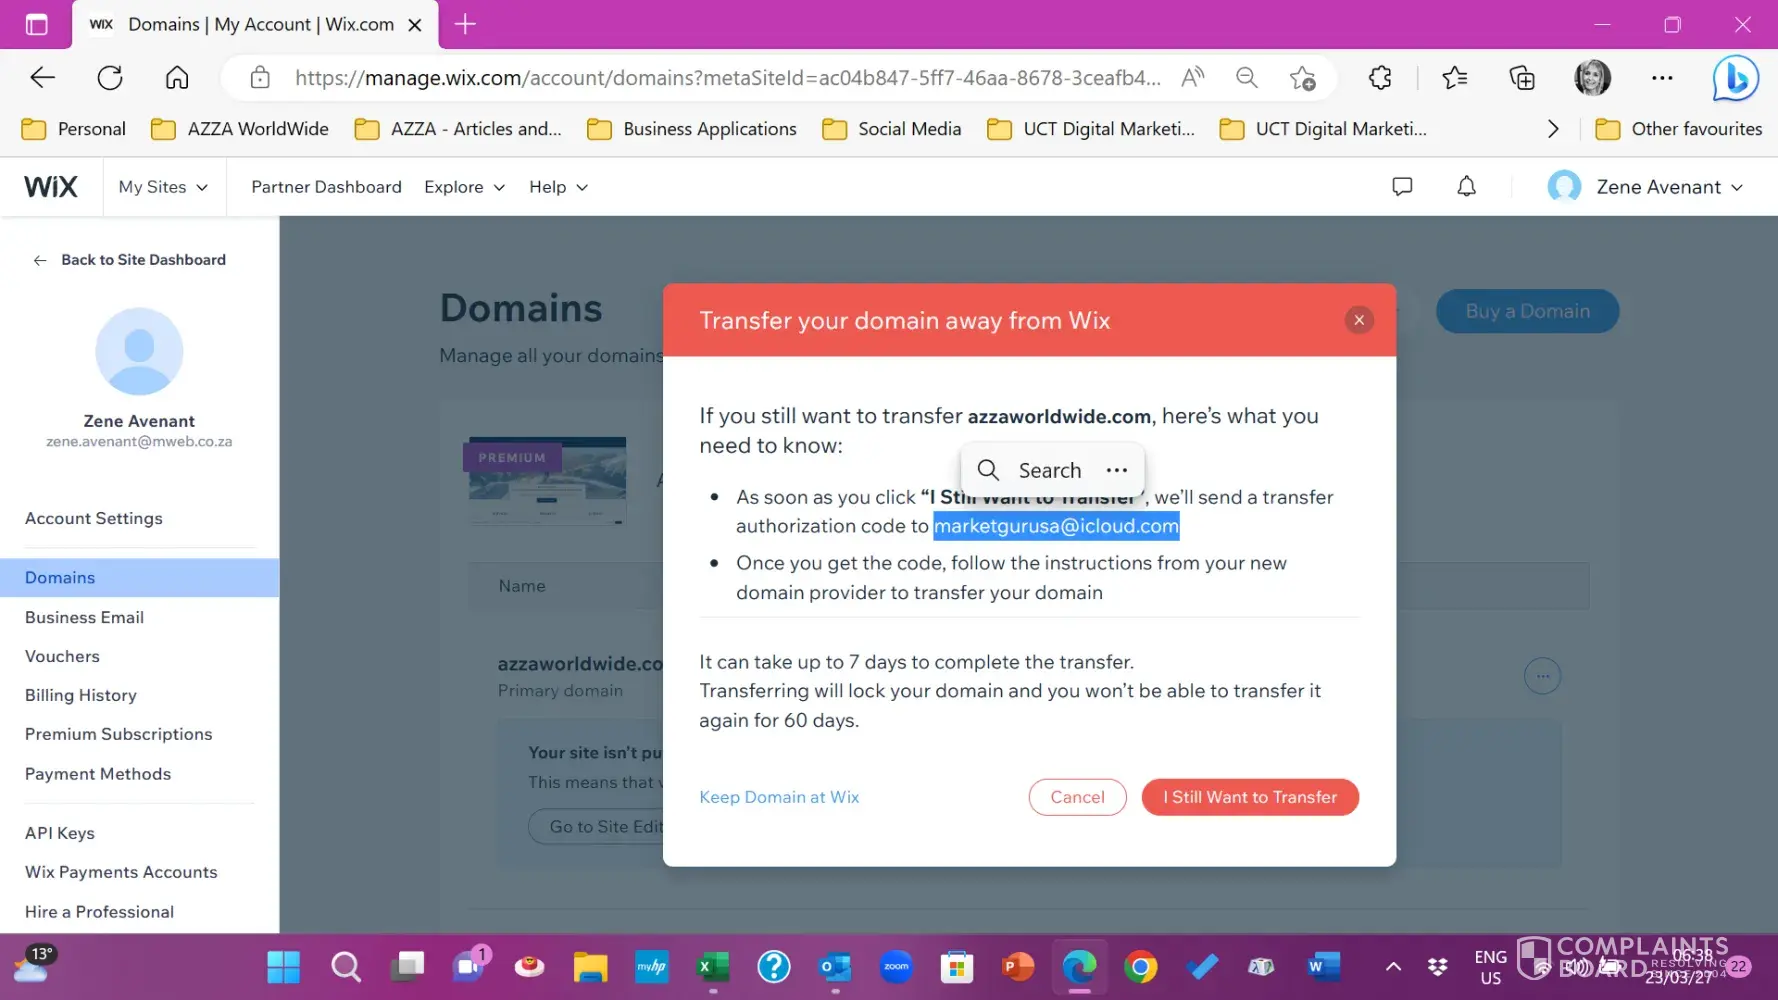Open more options in the selection popup
This screenshot has height=1000, width=1778.
[1117, 470]
